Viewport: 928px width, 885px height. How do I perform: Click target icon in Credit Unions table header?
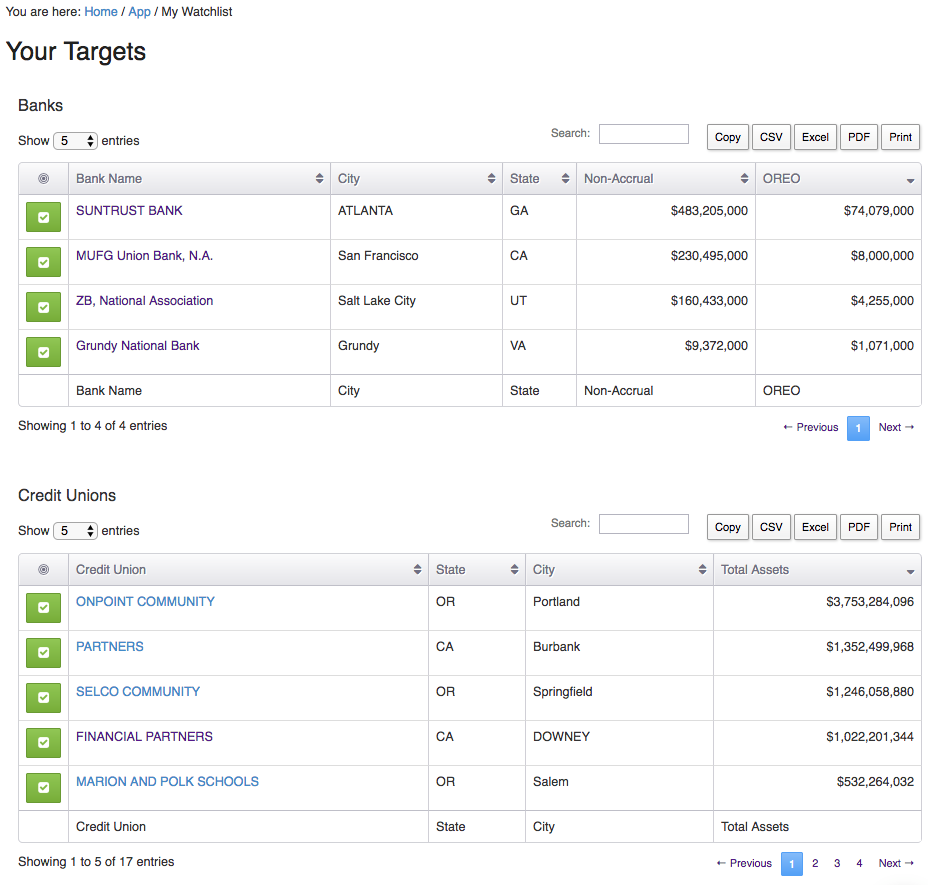tap(43, 569)
